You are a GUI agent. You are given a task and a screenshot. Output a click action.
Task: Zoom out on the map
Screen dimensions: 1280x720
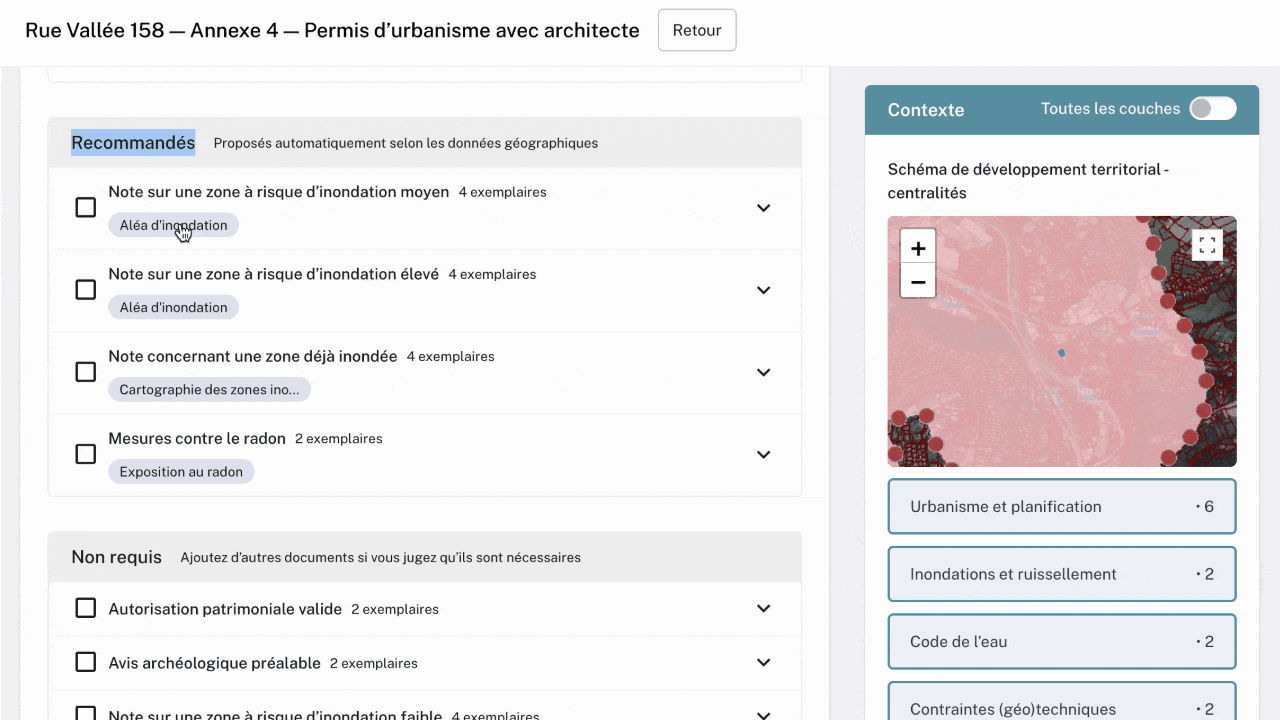917,282
